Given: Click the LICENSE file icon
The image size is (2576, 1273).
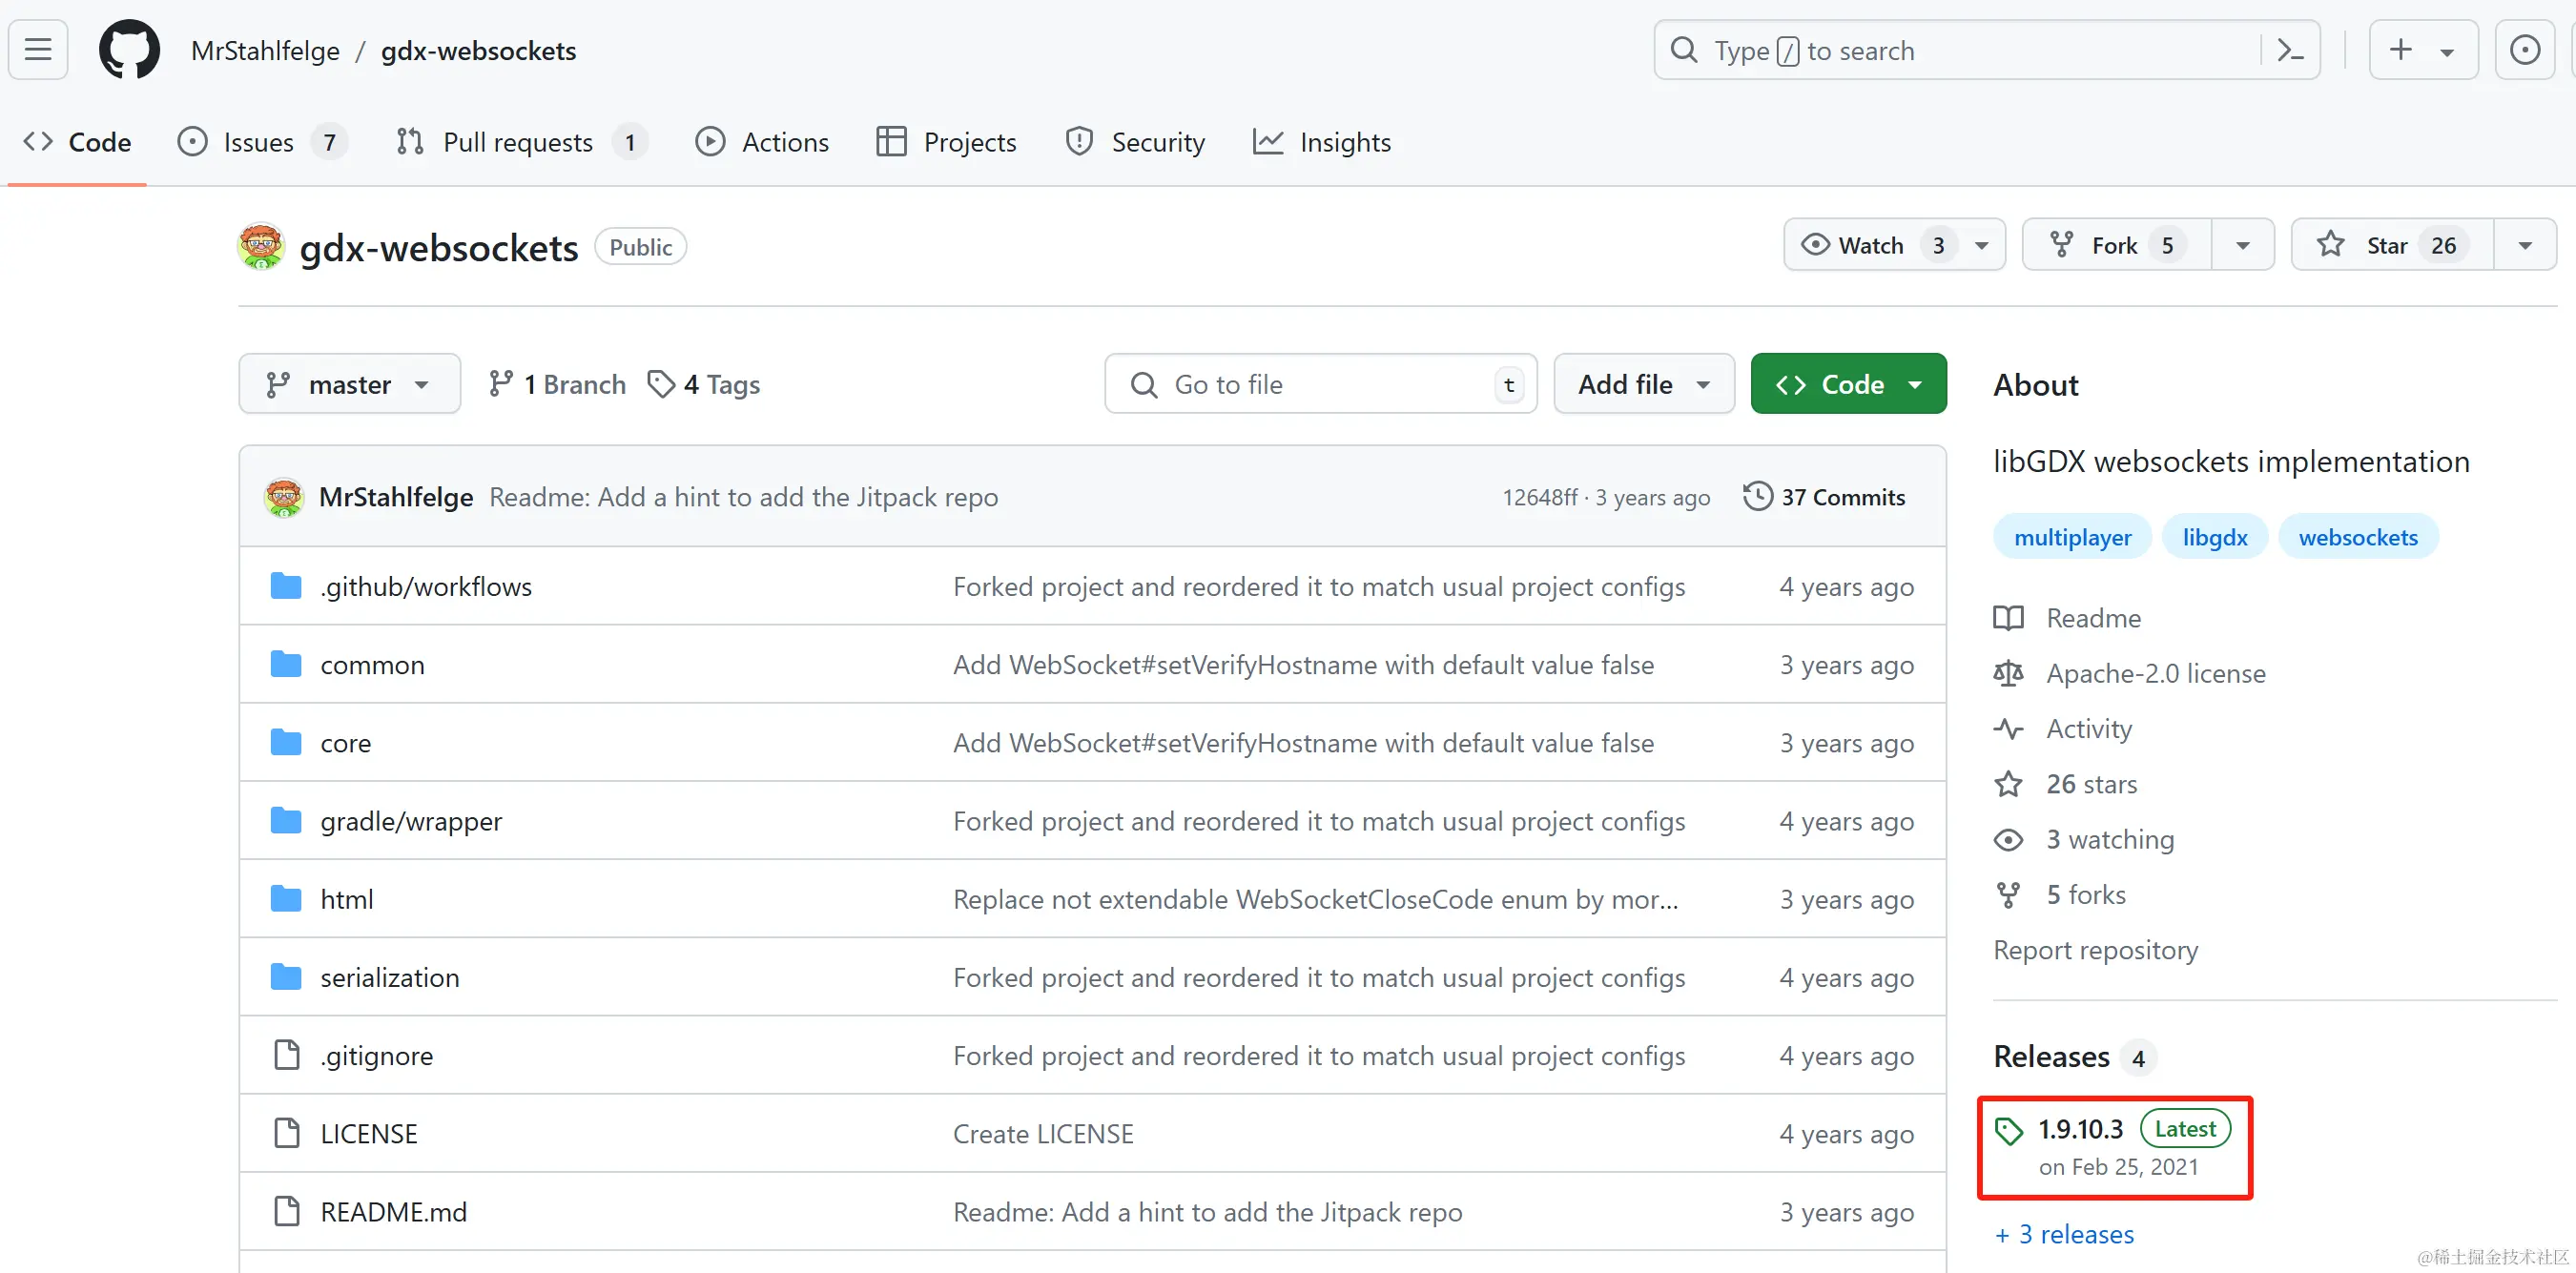Looking at the screenshot, I should (287, 1133).
